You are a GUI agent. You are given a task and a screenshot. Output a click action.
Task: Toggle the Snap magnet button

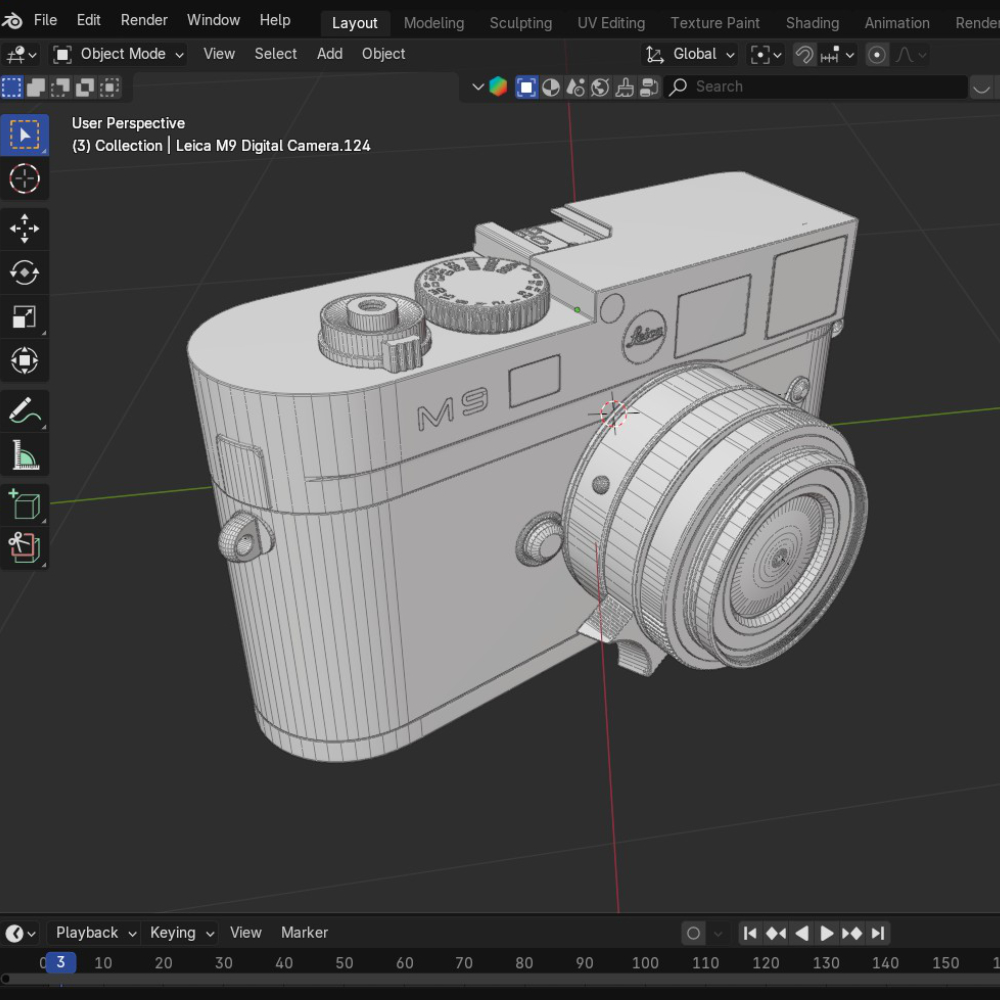point(804,55)
